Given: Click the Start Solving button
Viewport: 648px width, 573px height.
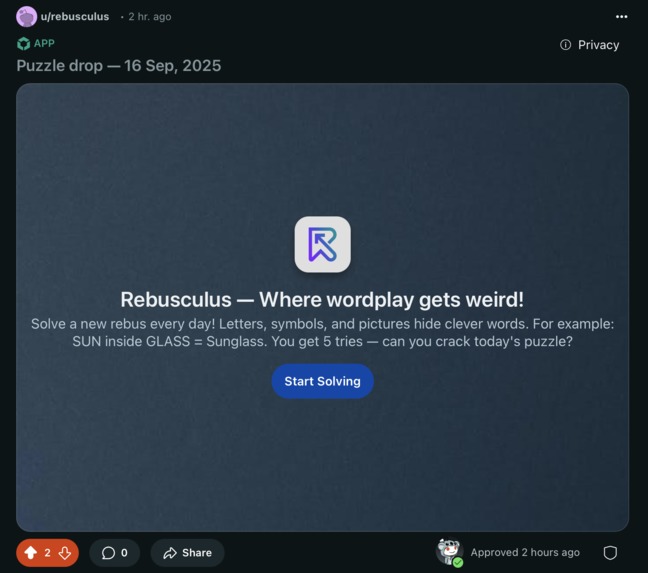Looking at the screenshot, I should pos(322,381).
